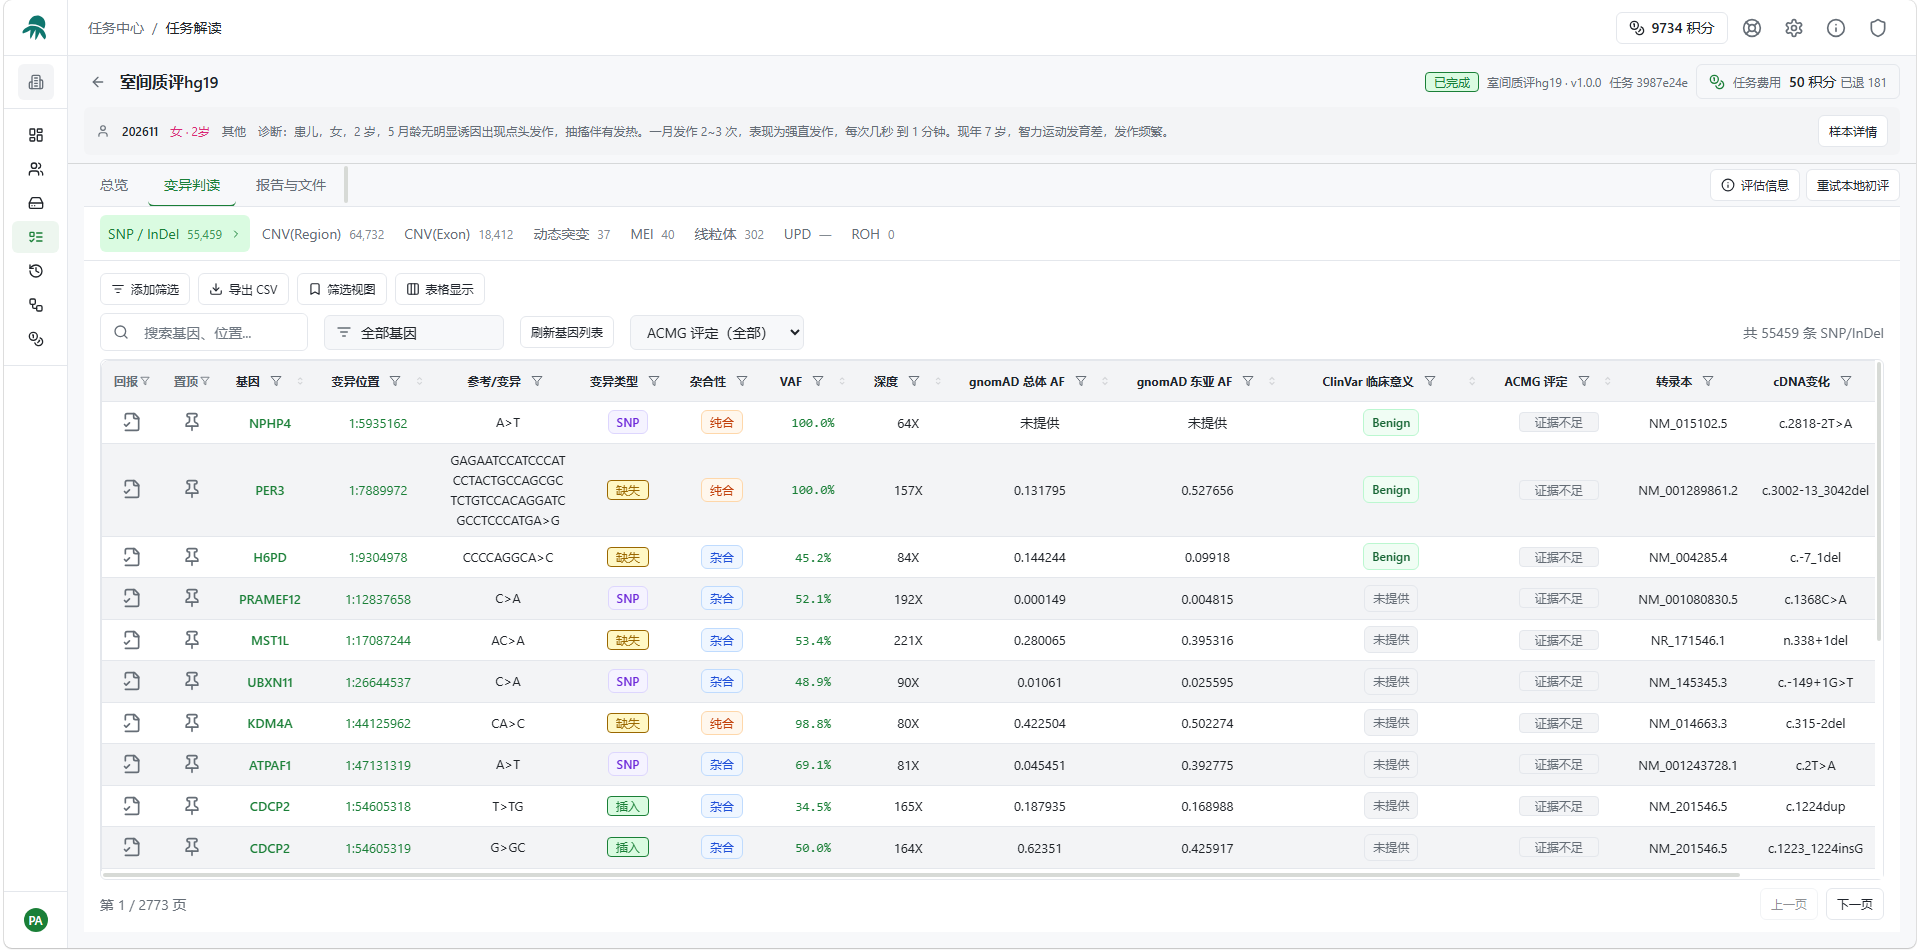The width and height of the screenshot is (1920, 952).
Task: Open filter on the ClinVar 临床意义 column
Action: pos(1430,381)
